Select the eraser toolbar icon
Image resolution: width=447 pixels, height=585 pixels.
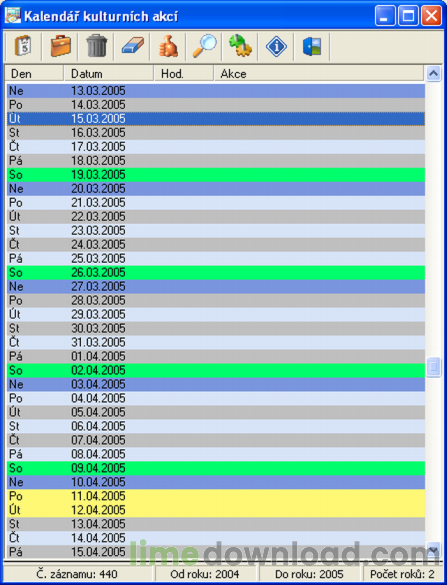133,46
